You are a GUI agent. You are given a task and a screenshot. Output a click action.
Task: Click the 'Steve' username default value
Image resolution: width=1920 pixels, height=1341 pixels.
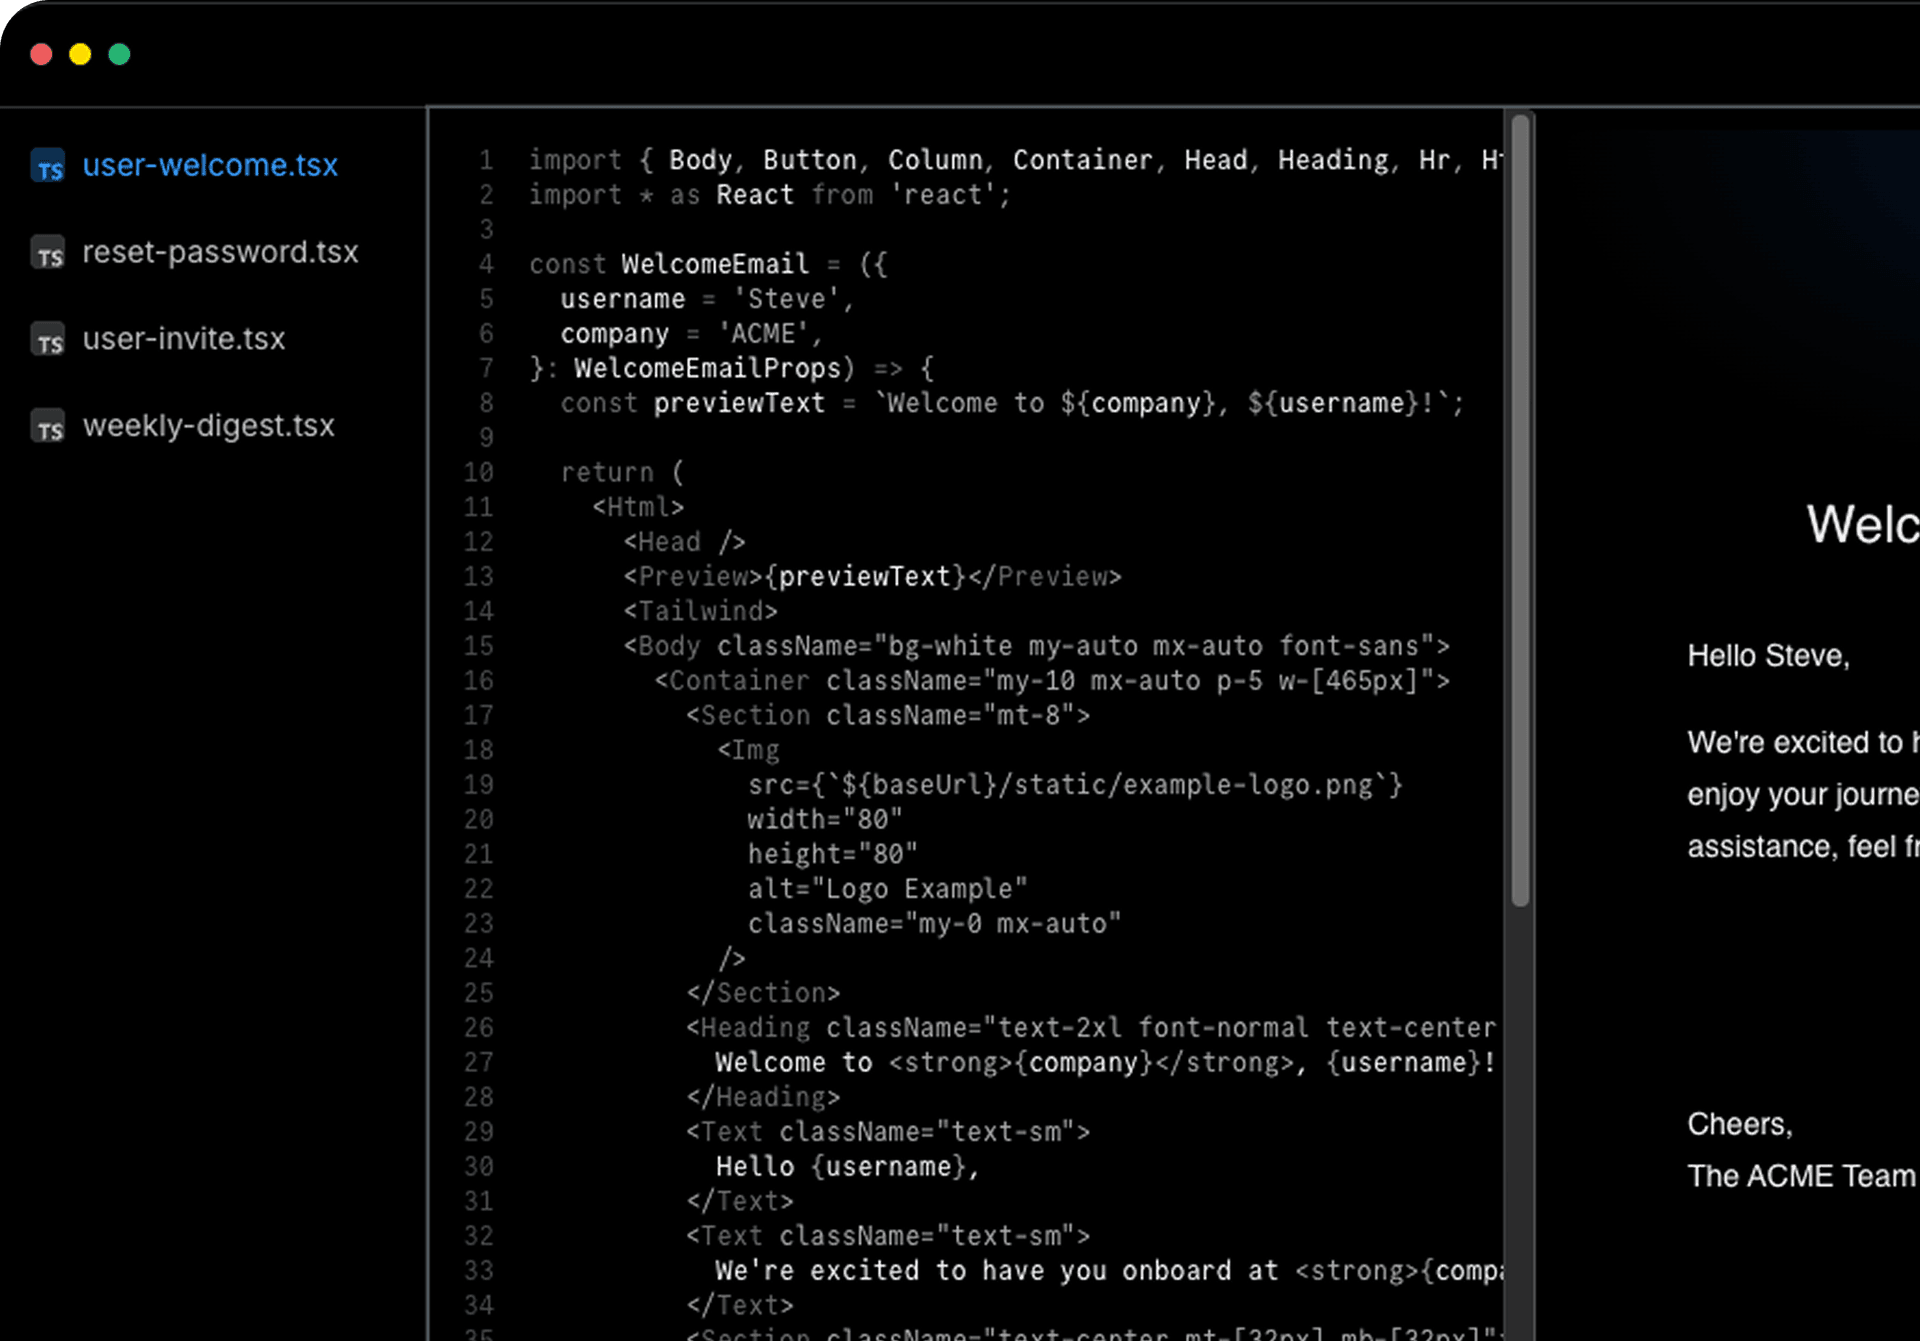point(786,299)
